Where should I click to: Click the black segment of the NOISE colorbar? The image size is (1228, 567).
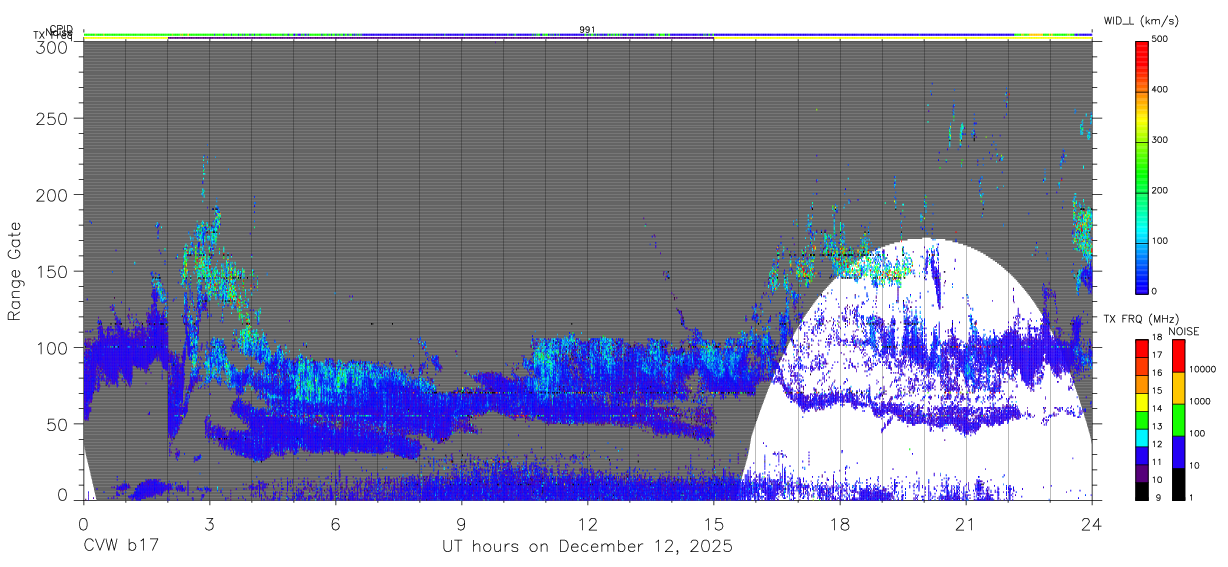(1177, 482)
